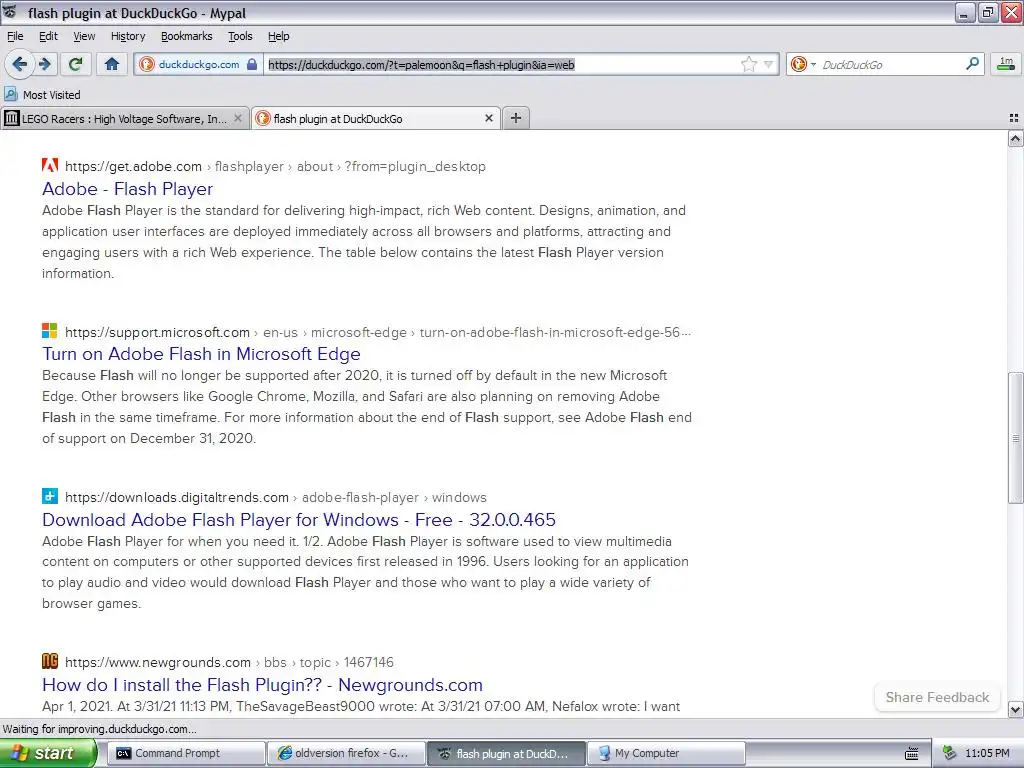
Task: Open Turn on Adobe Flash in Microsoft Edge
Action: point(201,354)
